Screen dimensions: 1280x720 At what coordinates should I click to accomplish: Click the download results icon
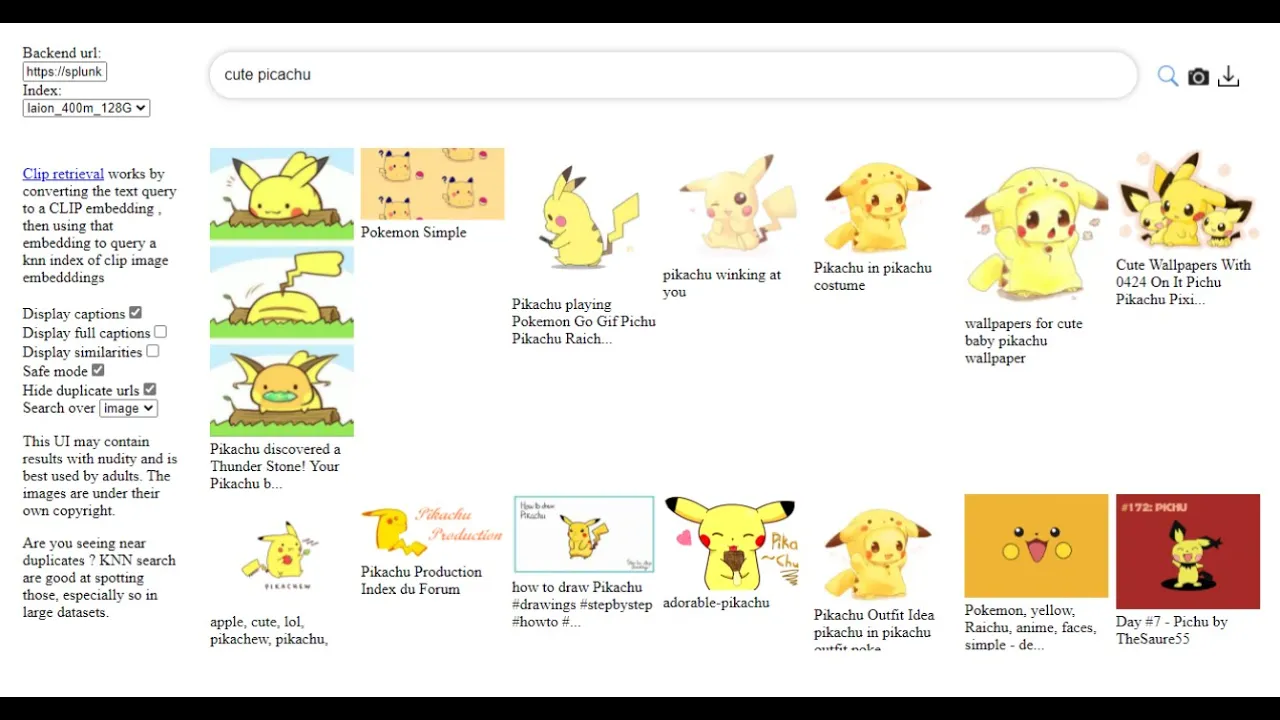[x=1229, y=76]
